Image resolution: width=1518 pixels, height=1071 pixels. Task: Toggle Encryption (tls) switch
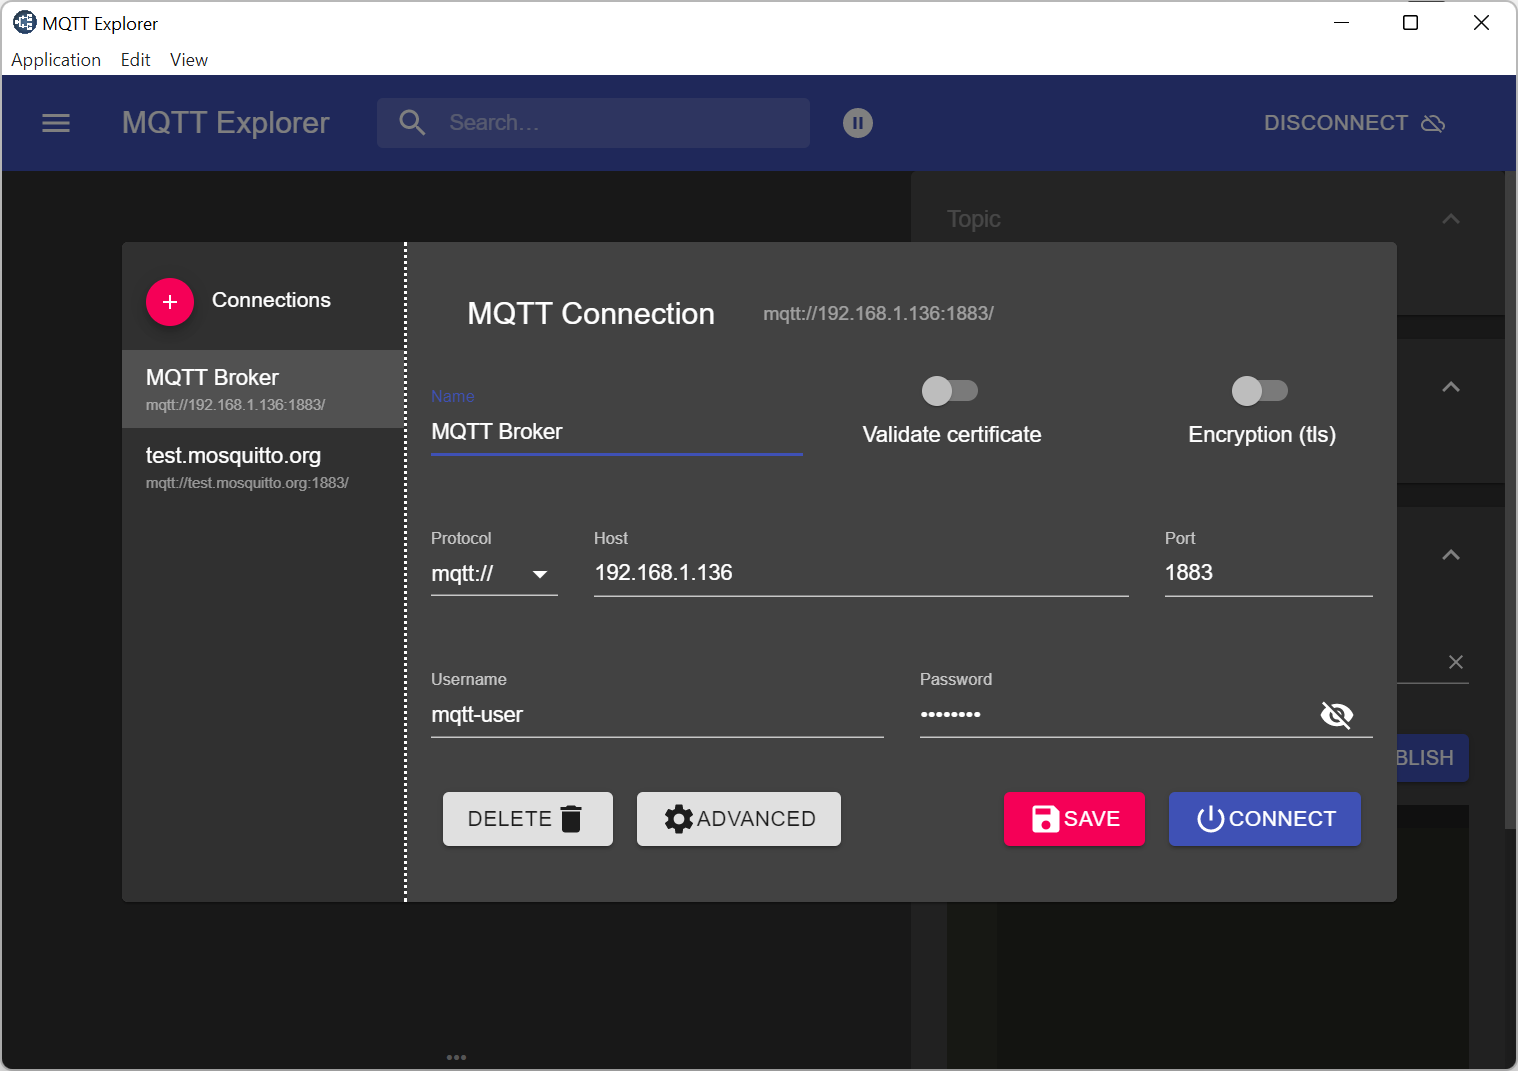click(1259, 390)
